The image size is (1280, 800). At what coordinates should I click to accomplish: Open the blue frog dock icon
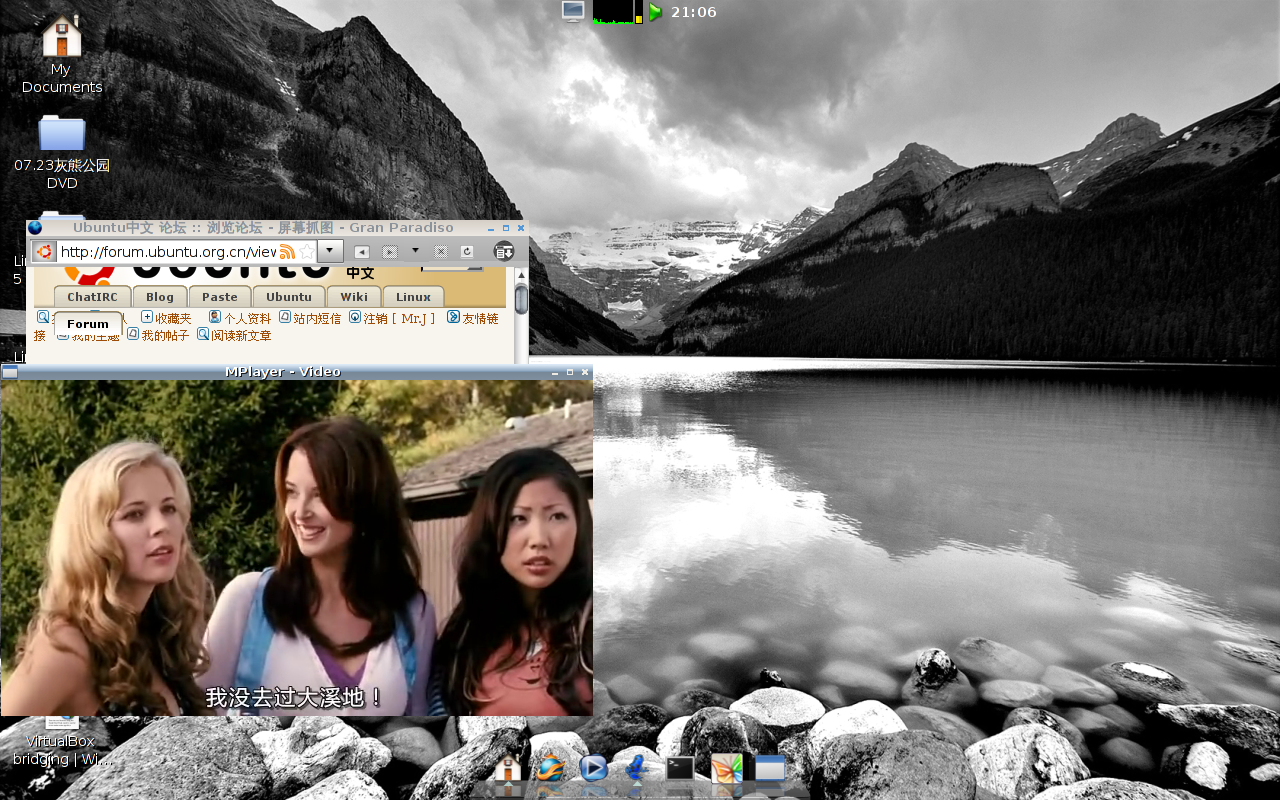coord(634,768)
